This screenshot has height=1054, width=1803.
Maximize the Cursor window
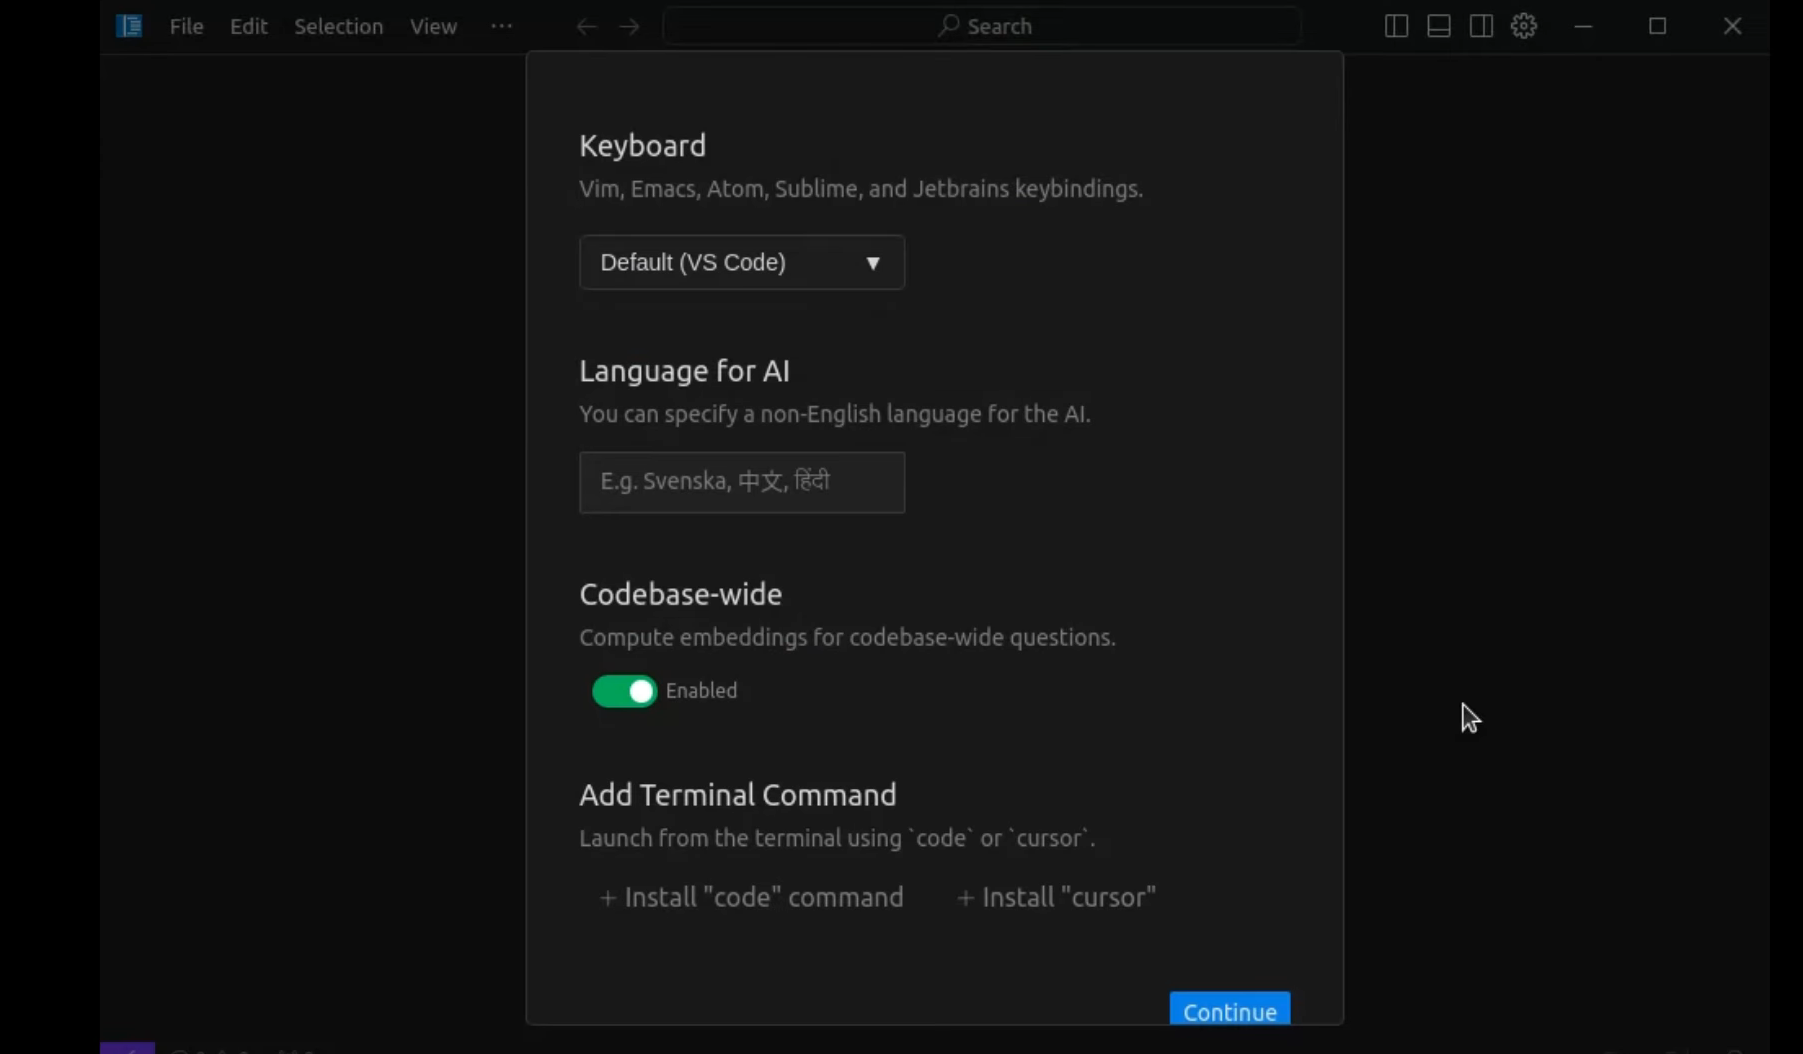pos(1658,26)
